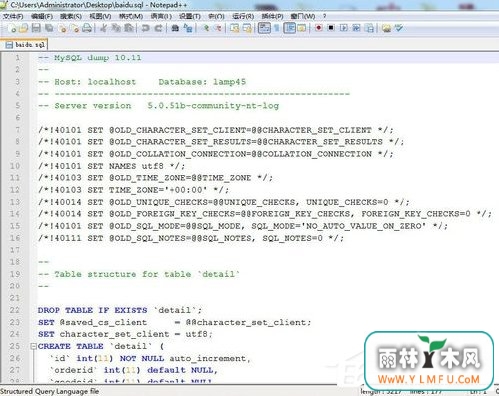Viewport: 499px width, 396px height.
Task: Click the spell check ABC icon
Action: click(x=399, y=28)
